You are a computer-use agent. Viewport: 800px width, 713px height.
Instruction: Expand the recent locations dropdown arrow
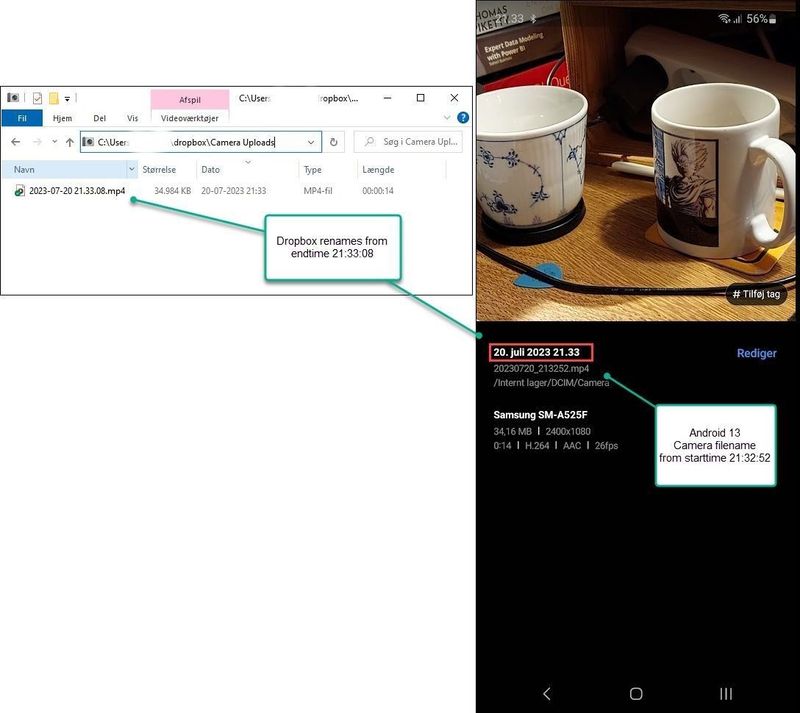pos(53,142)
